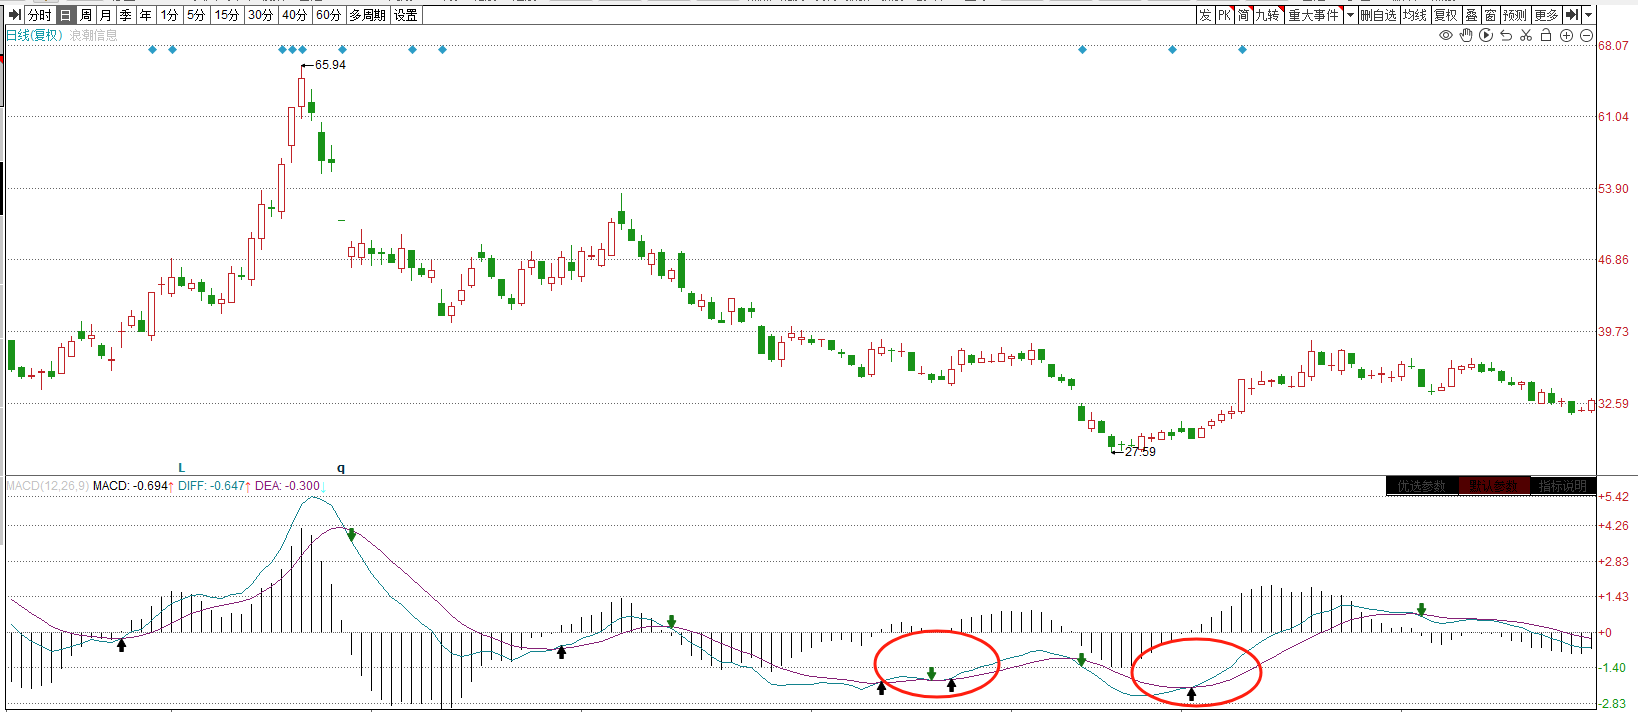
Task: Click DEA: -0.300 value
Action: (288, 486)
